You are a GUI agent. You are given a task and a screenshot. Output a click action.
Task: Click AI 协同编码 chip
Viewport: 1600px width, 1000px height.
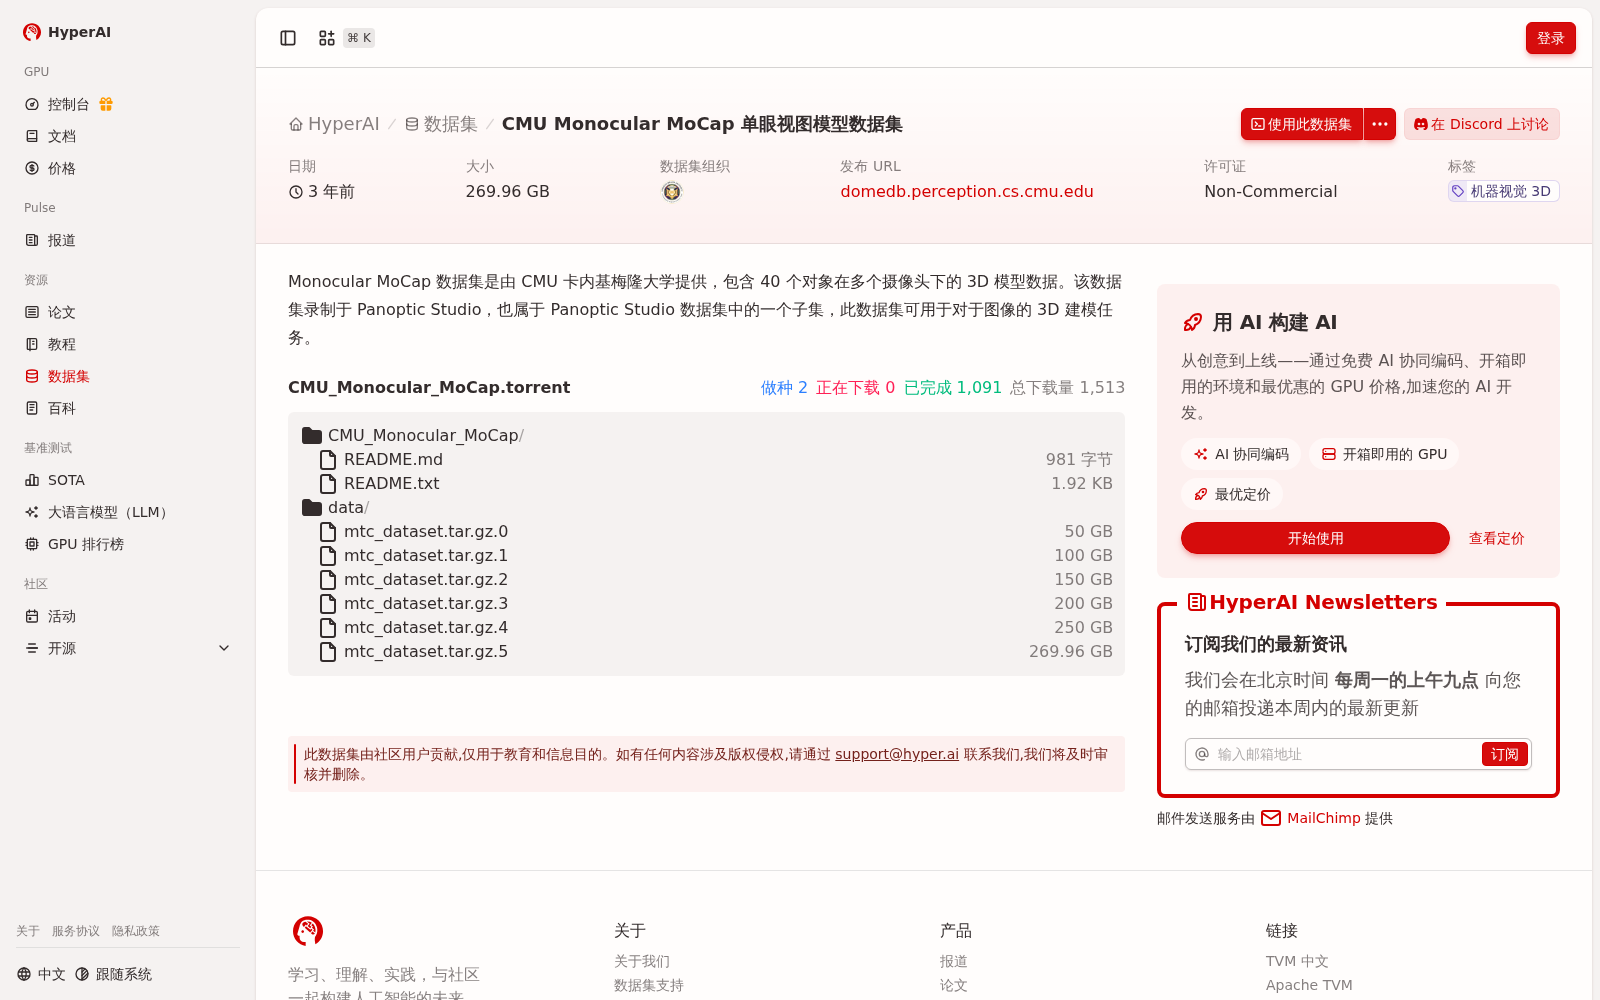click(1241, 454)
